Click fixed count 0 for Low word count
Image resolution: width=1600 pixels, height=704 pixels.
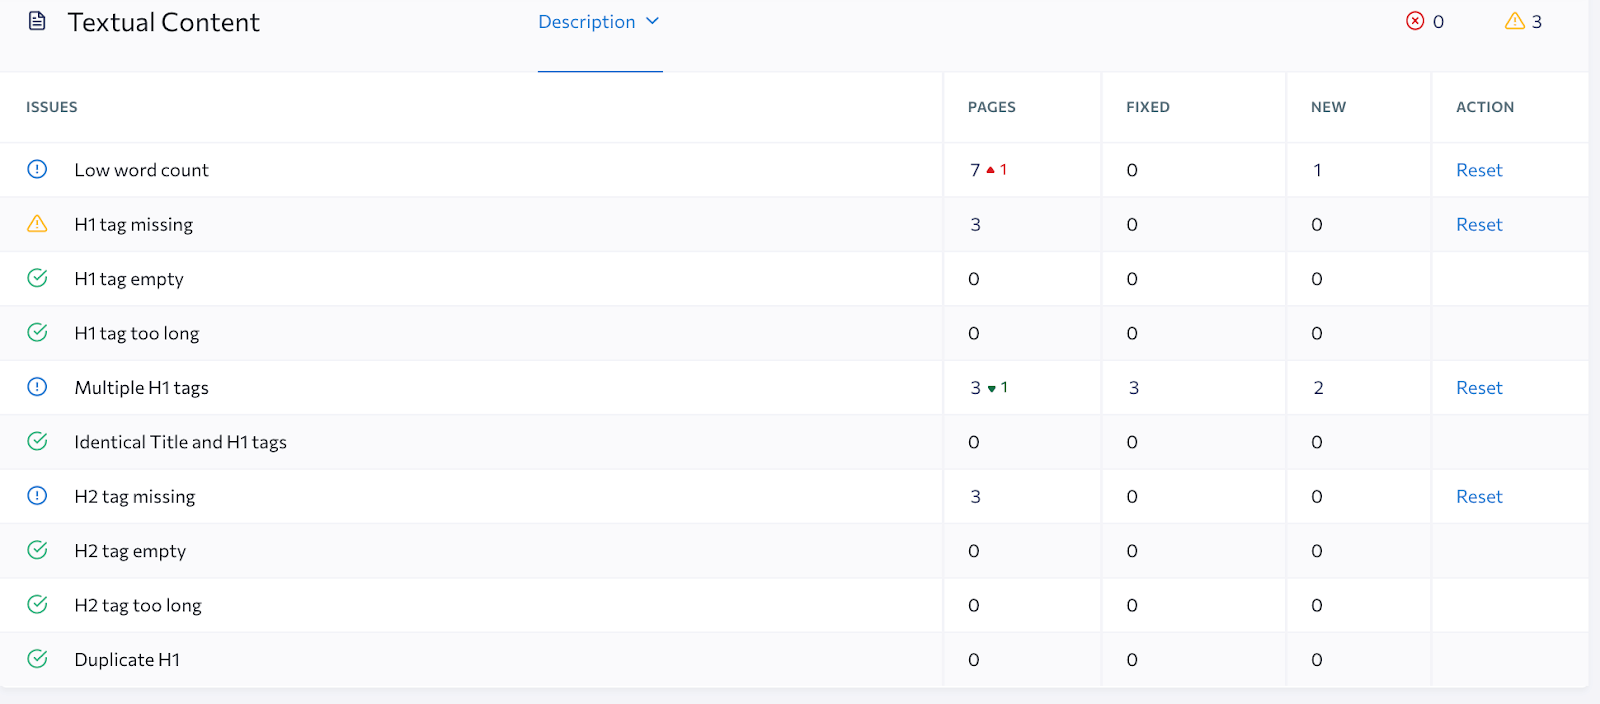click(1132, 170)
